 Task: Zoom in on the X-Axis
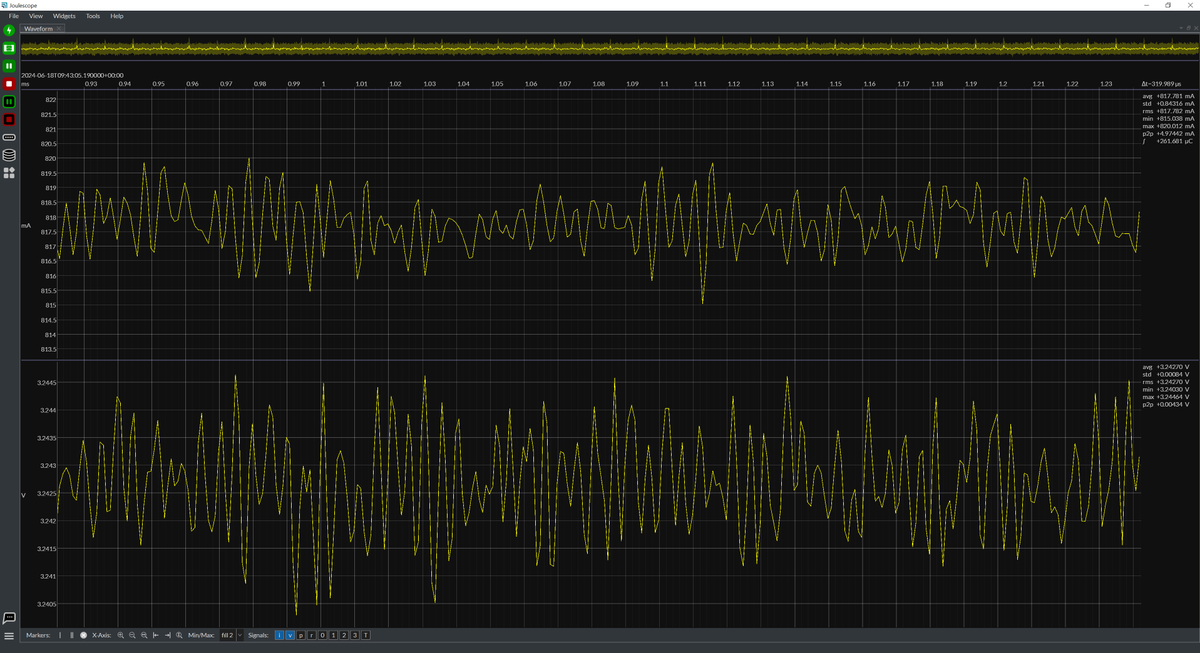pos(121,635)
